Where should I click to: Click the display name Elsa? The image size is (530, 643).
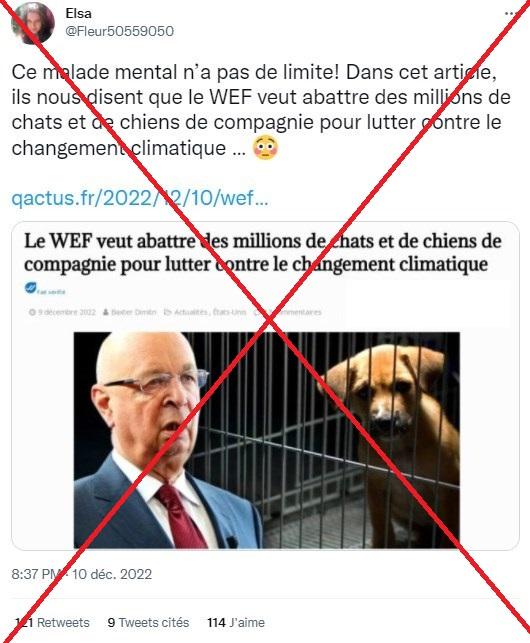tap(79, 13)
